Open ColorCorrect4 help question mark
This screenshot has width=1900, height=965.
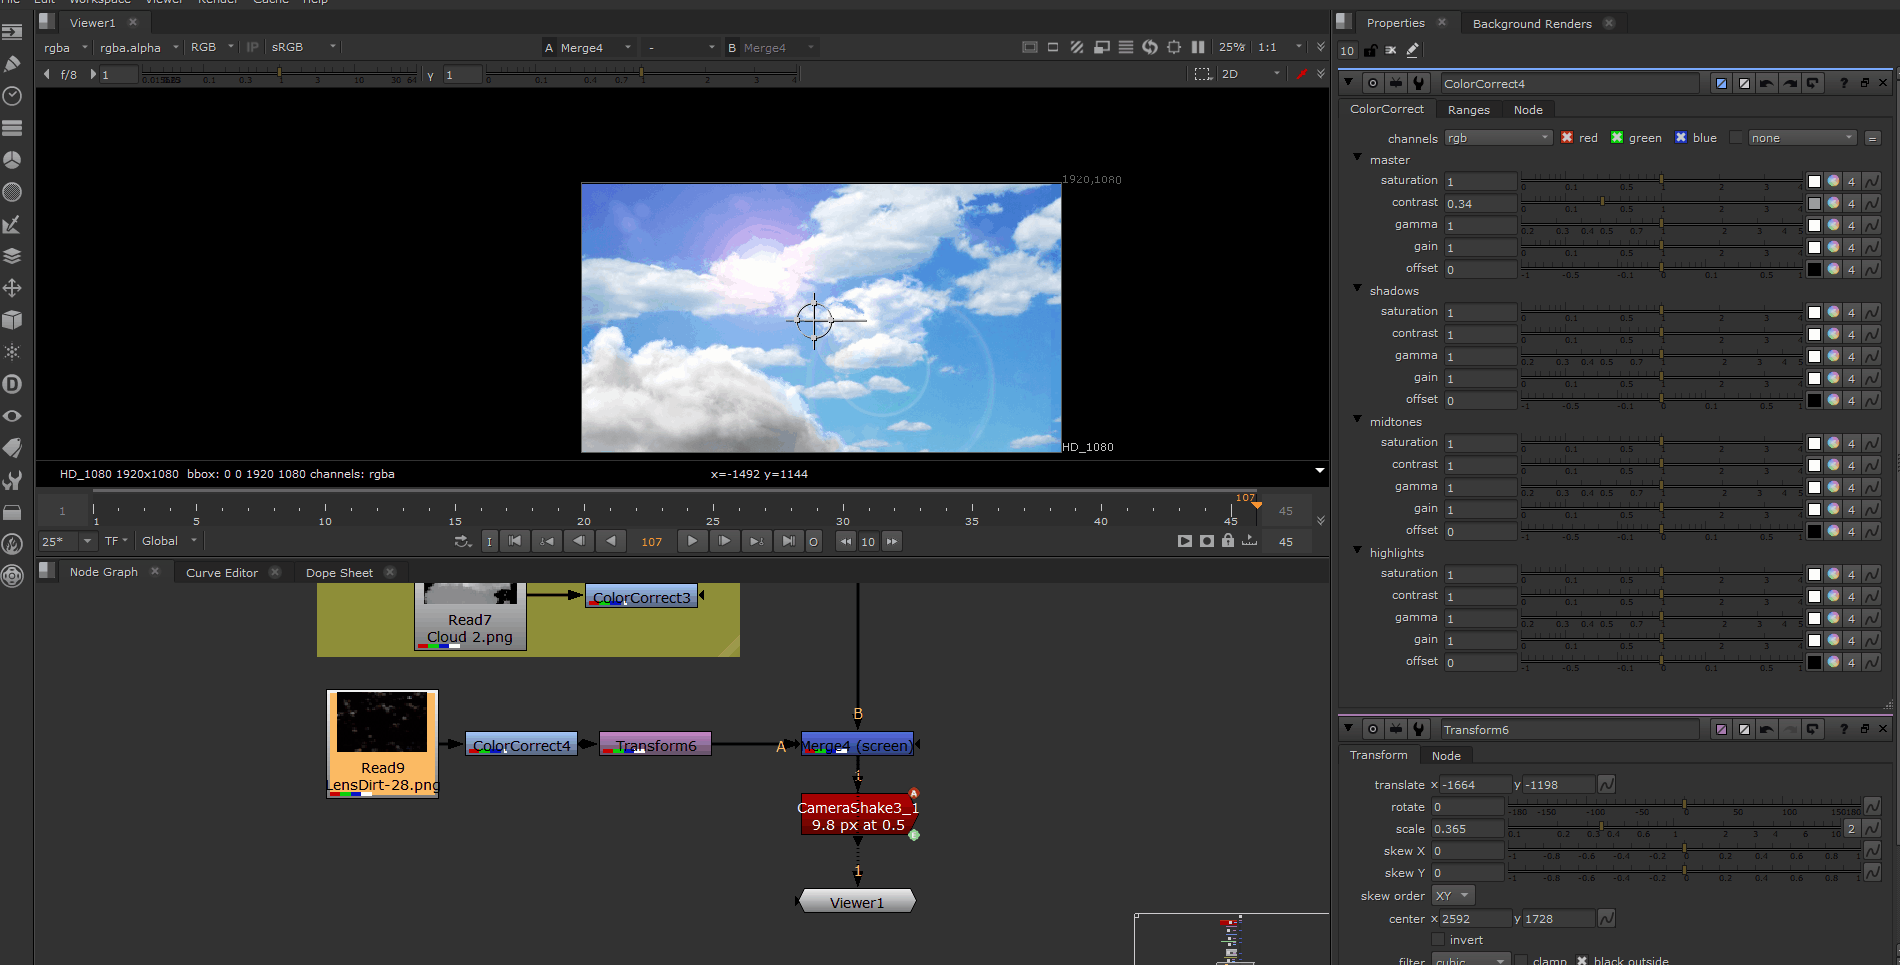point(1843,83)
